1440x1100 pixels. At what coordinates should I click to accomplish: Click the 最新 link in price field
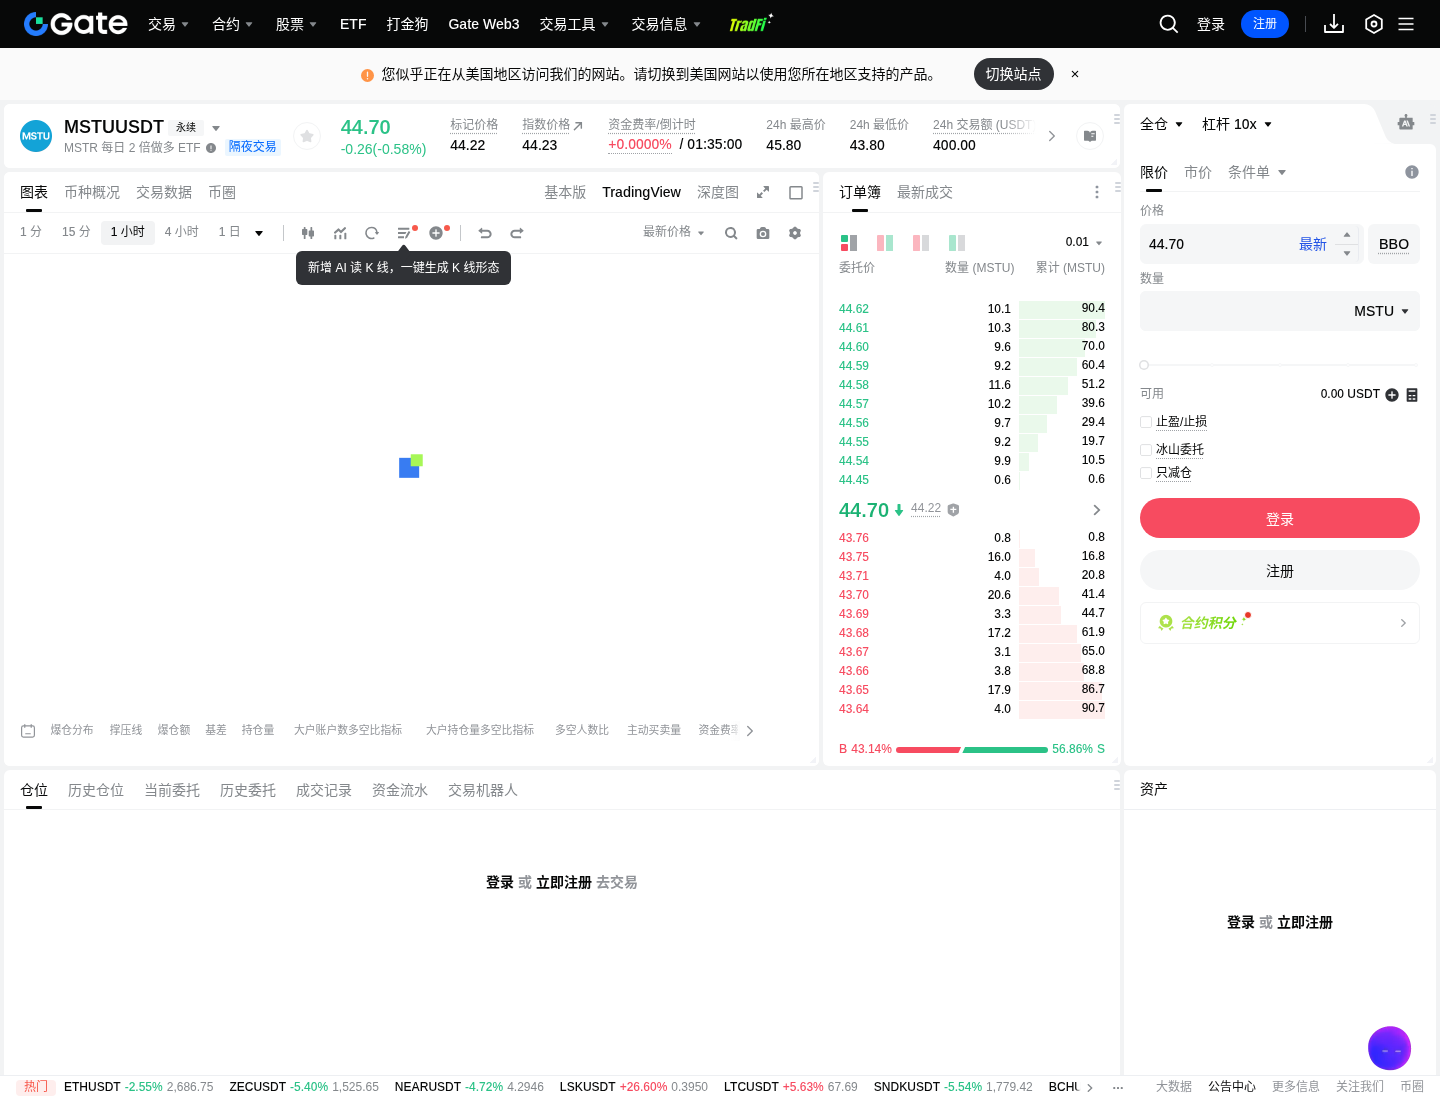click(x=1313, y=244)
